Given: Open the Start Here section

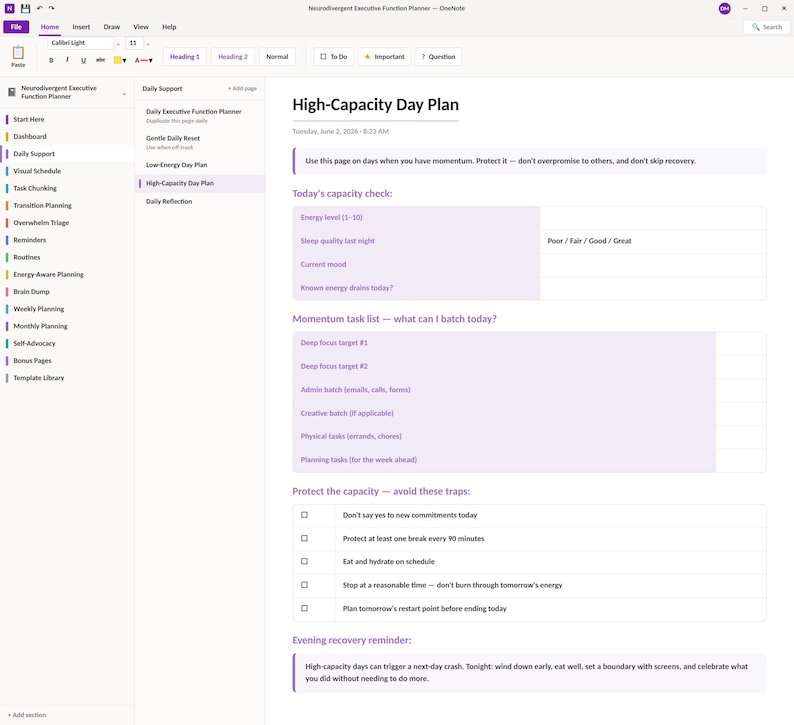Looking at the screenshot, I should [x=67, y=119].
